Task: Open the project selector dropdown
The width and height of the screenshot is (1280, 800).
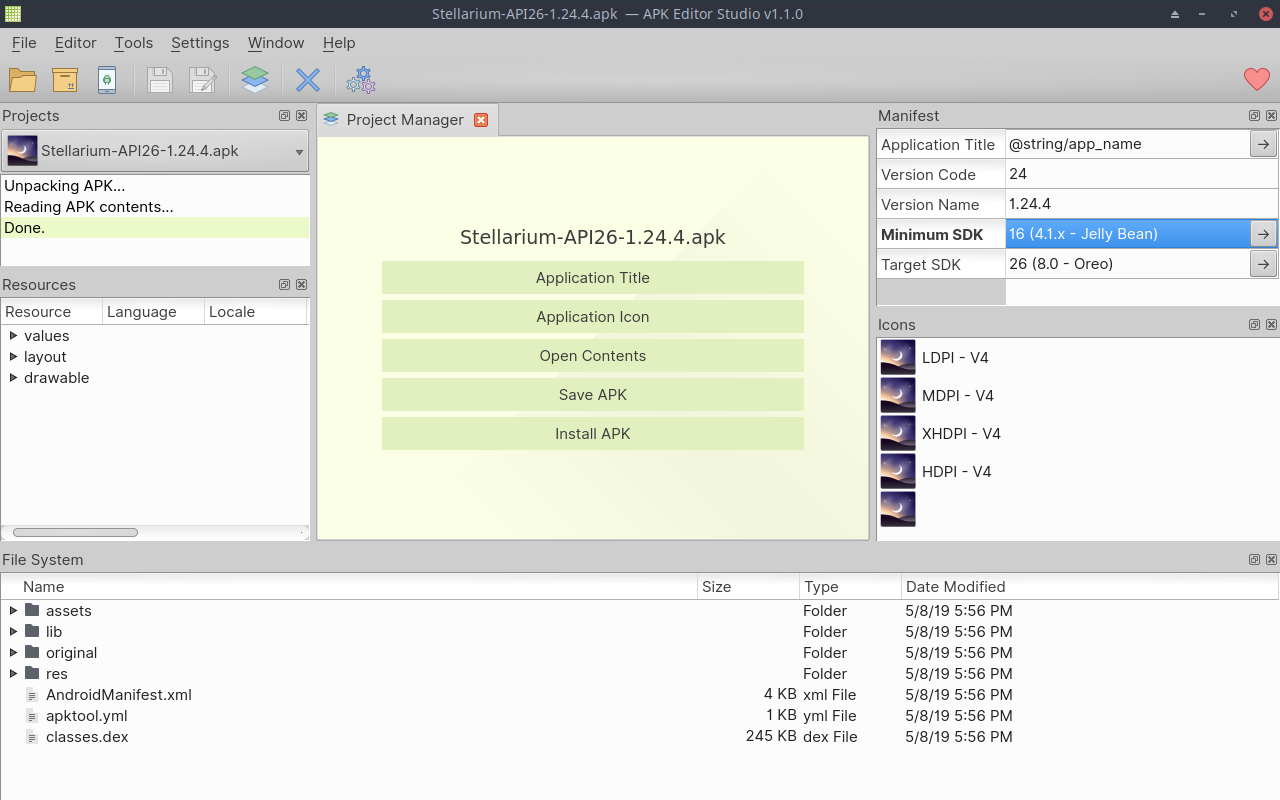Action: point(155,151)
